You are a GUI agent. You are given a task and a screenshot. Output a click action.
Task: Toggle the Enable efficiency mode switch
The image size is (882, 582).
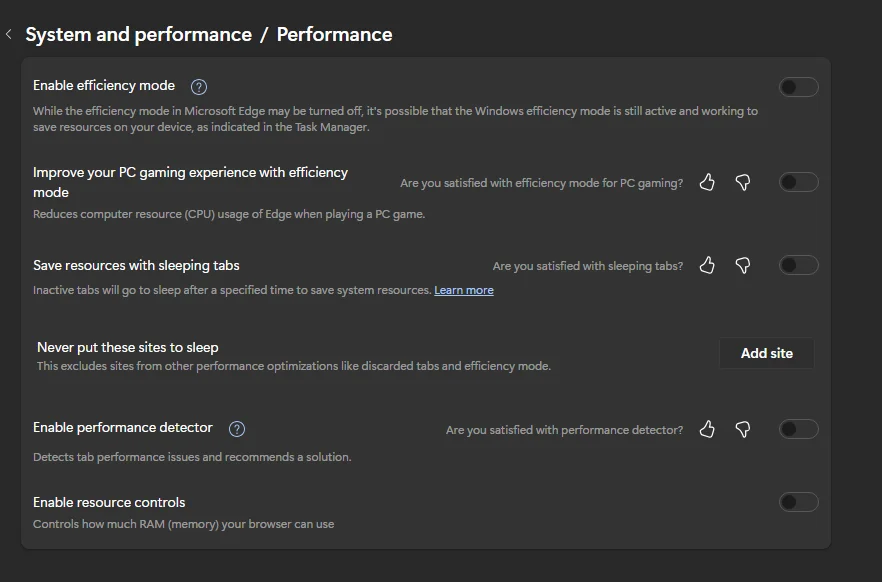[x=798, y=87]
